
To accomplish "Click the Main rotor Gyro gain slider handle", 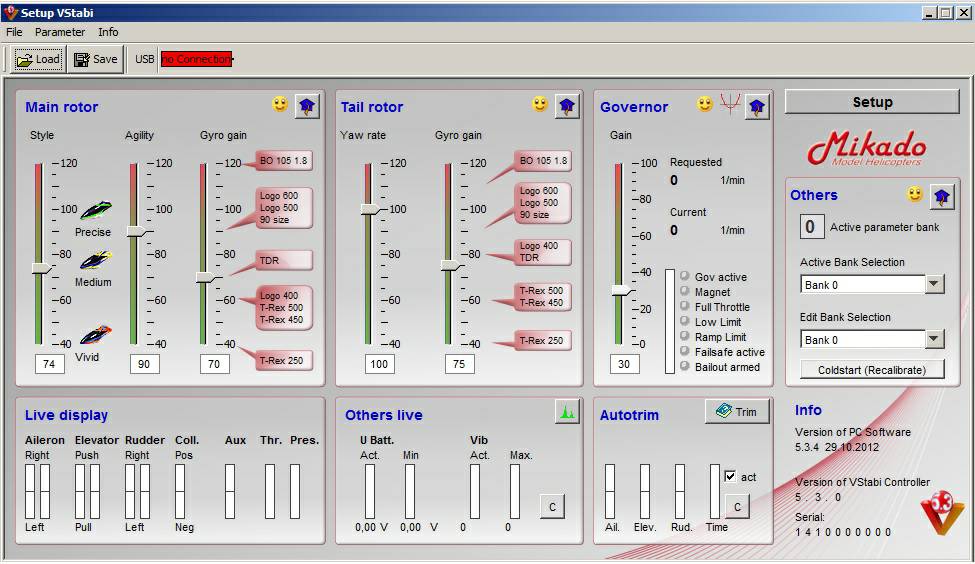I will 206,277.
